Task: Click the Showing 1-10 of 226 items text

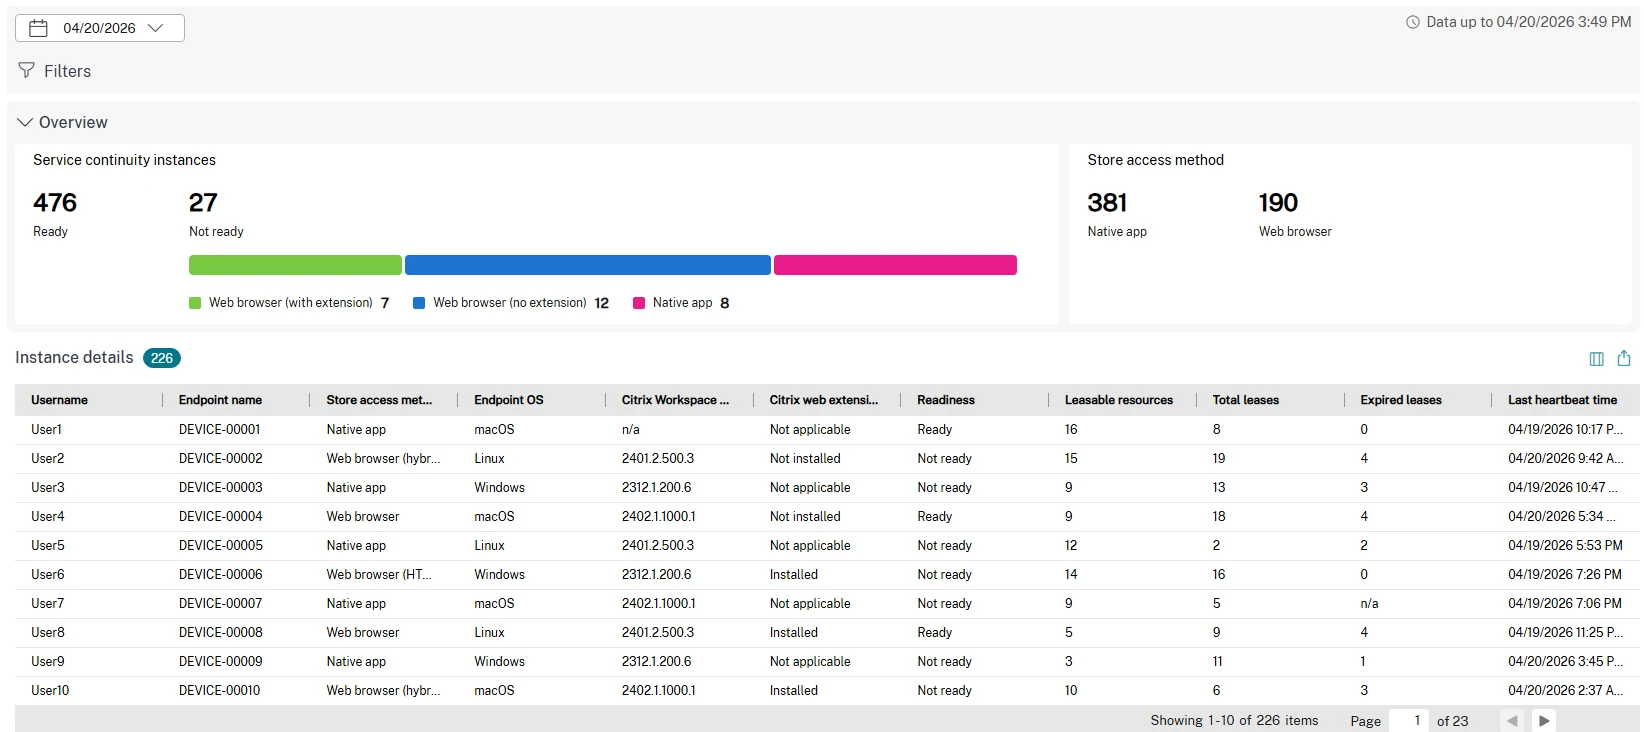Action: (x=1234, y=720)
